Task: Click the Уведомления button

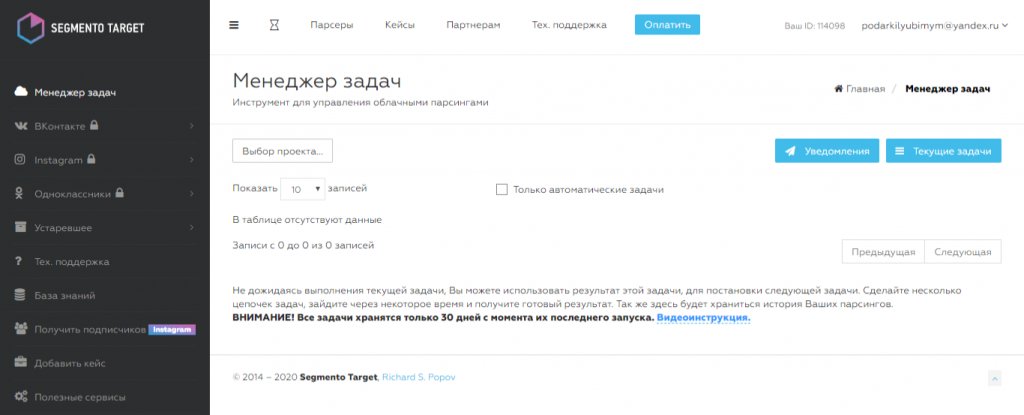Action: tap(827, 150)
